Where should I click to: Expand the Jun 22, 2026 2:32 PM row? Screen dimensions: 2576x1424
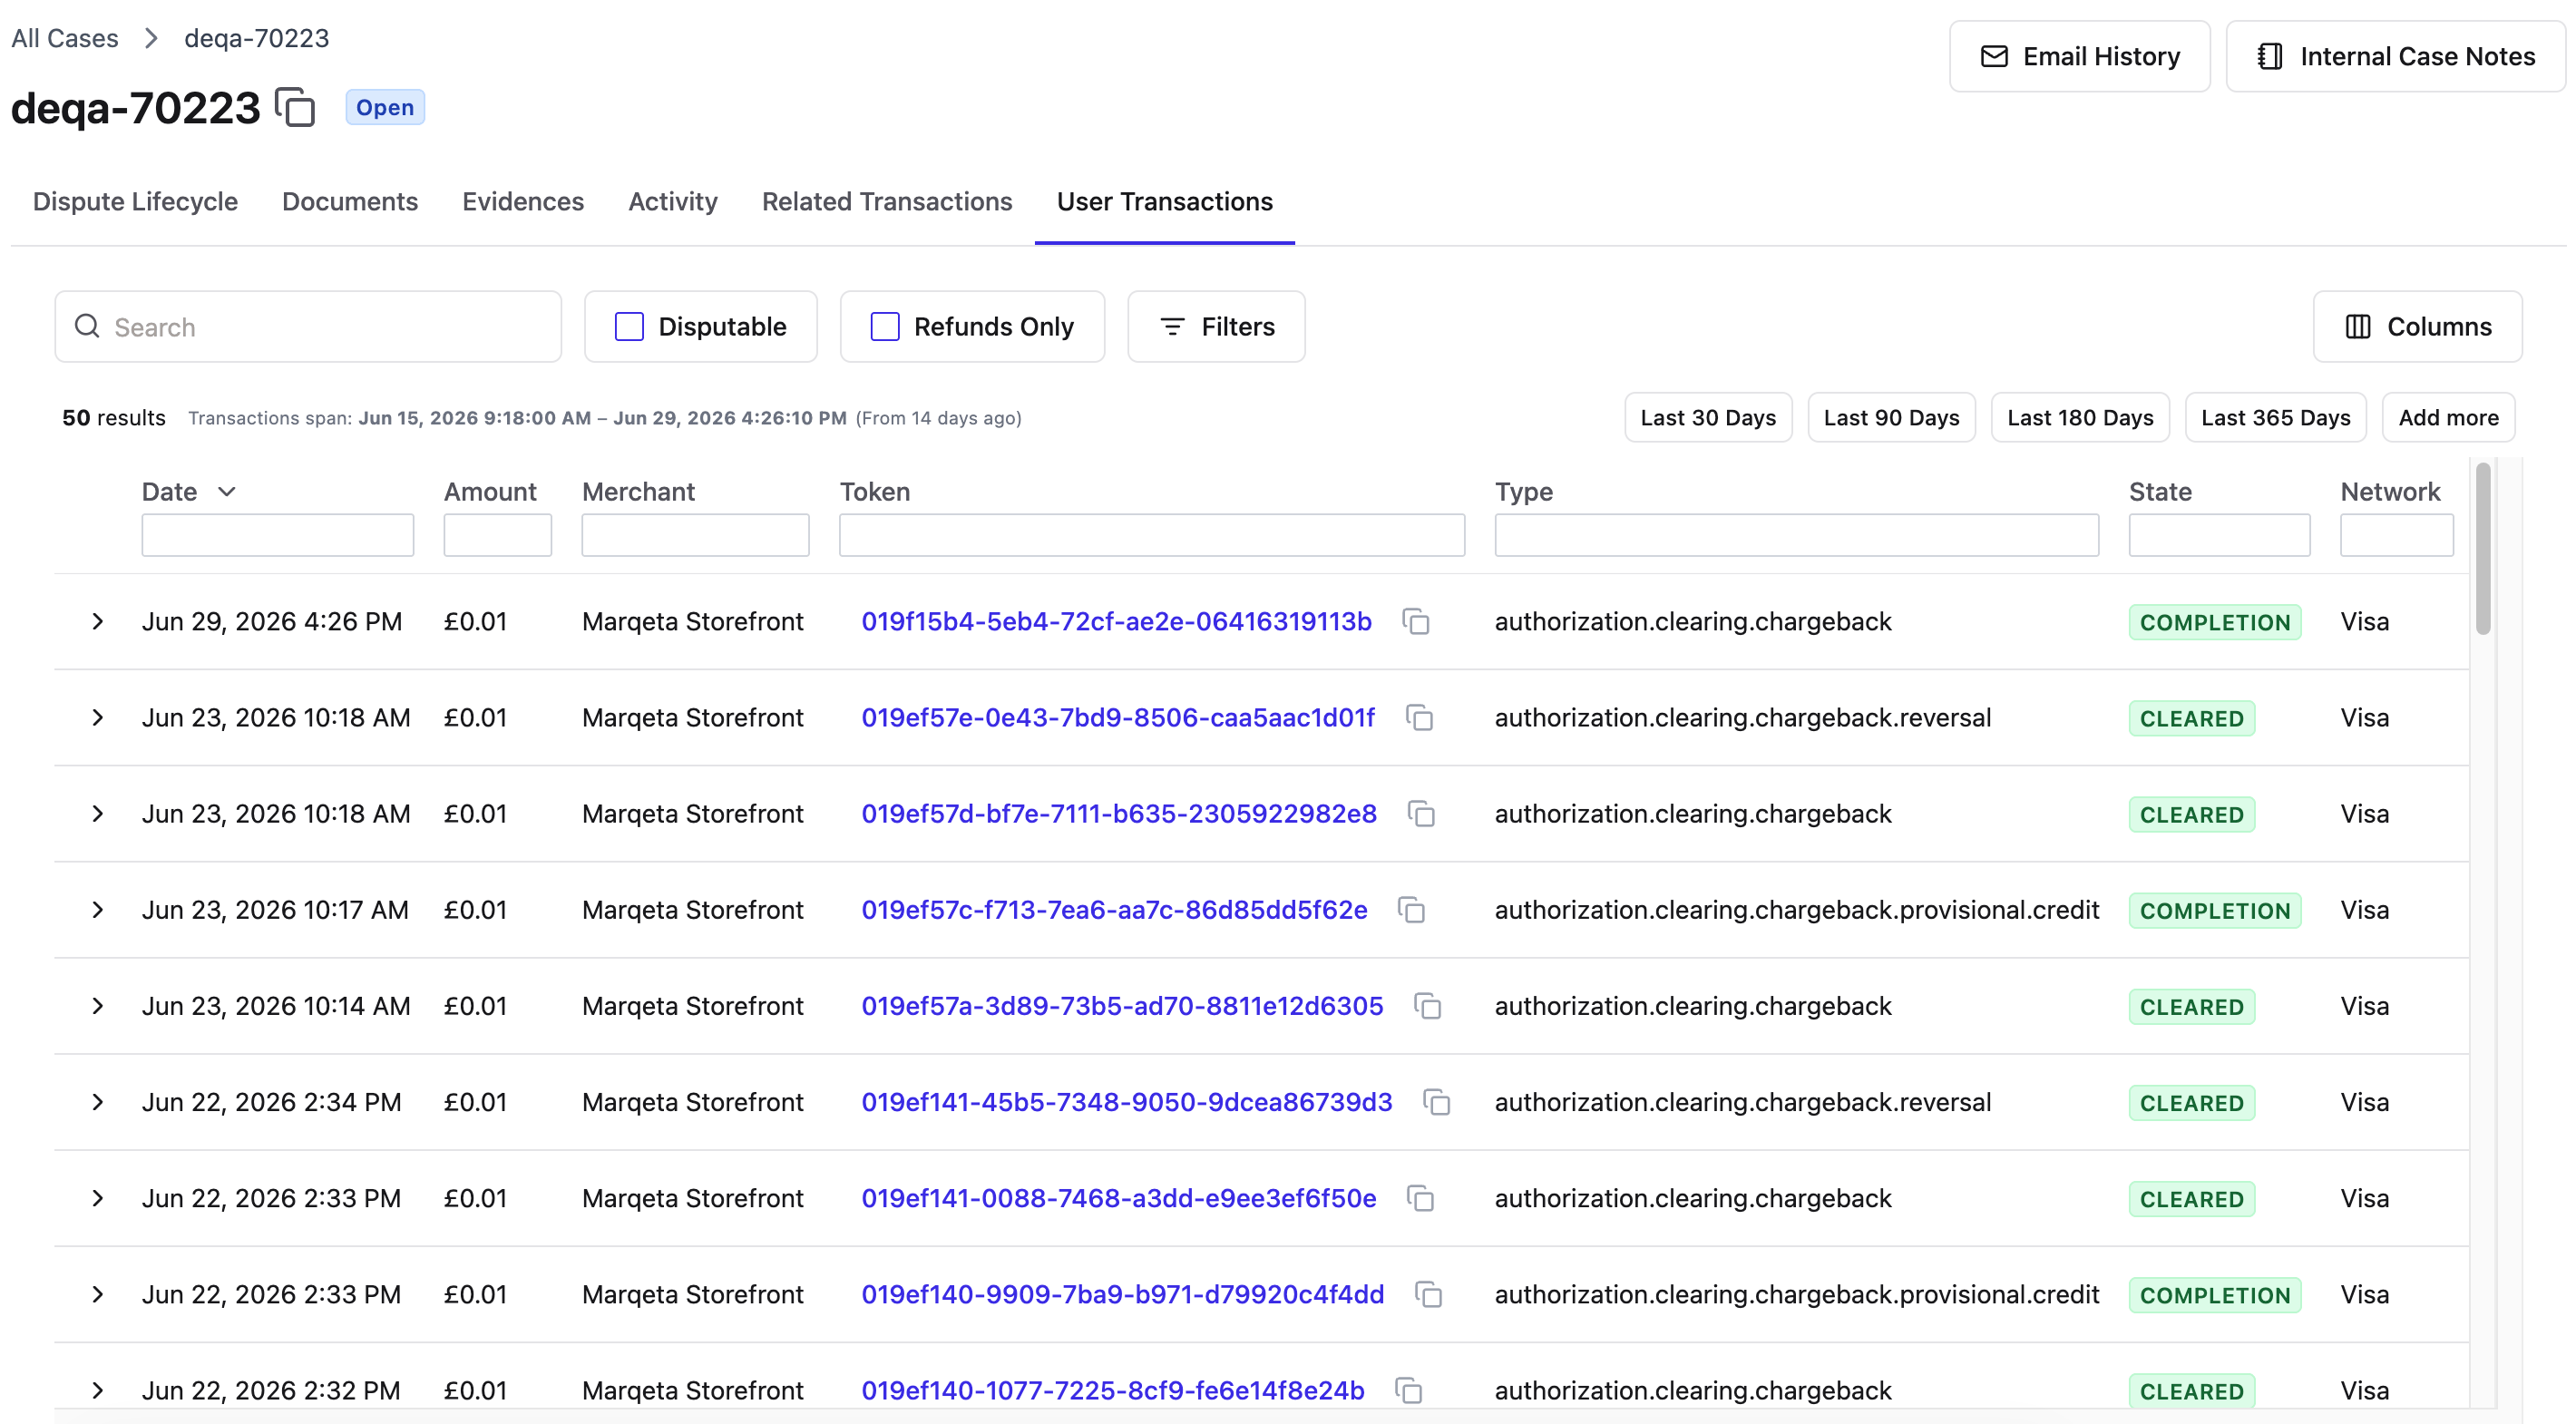(97, 1390)
